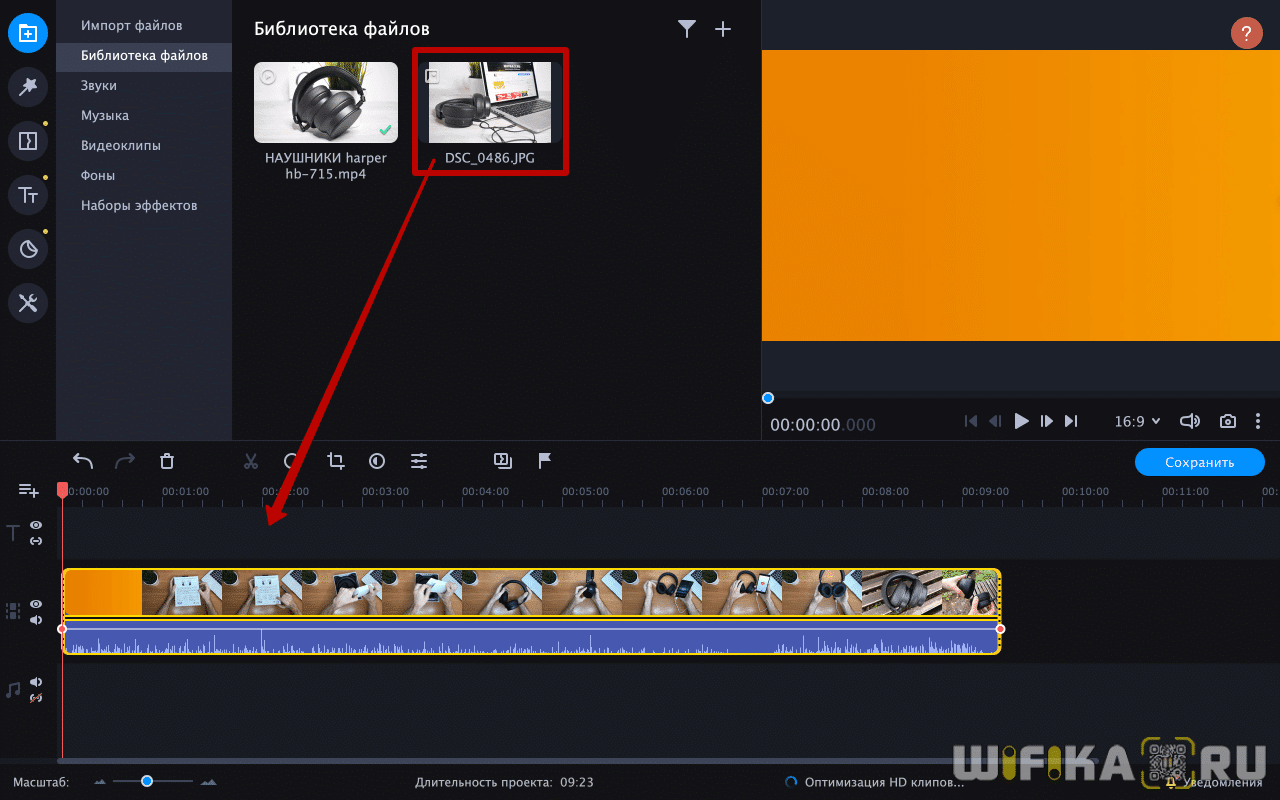This screenshot has height=800, width=1280.
Task: Open the filters magic wand panel
Action: 28,87
